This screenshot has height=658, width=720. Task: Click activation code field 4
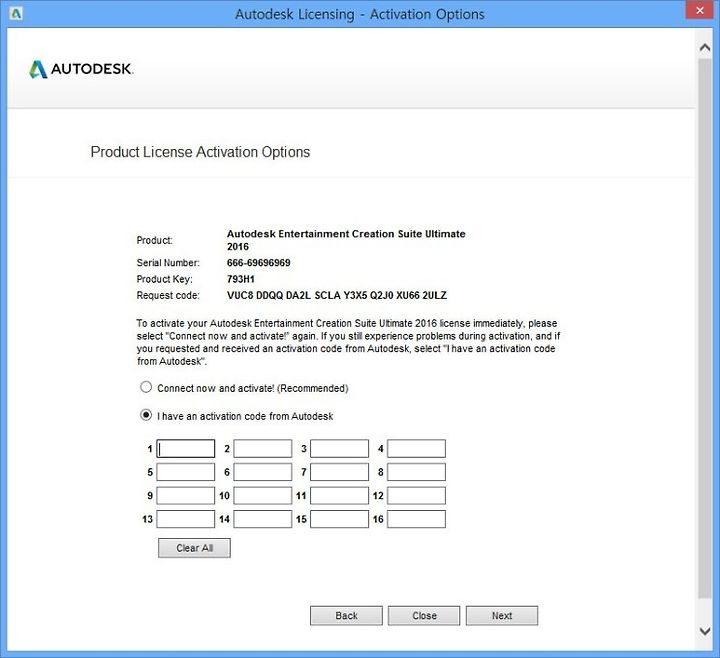[x=416, y=449]
